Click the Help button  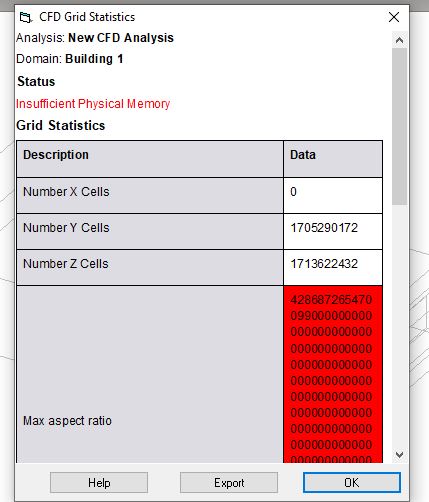99,482
